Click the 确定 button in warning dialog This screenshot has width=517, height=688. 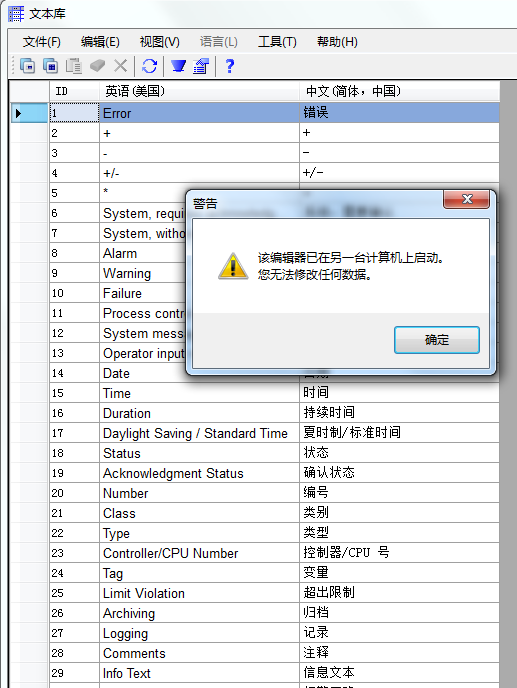point(437,340)
